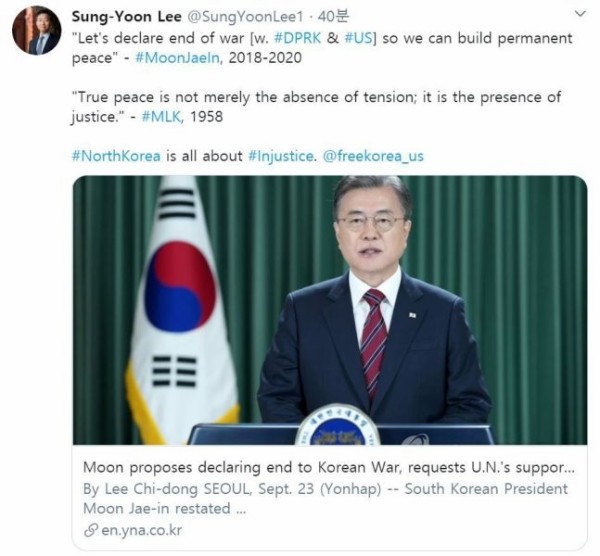Click the Sung-Yoon Lee display name

click(x=127, y=16)
